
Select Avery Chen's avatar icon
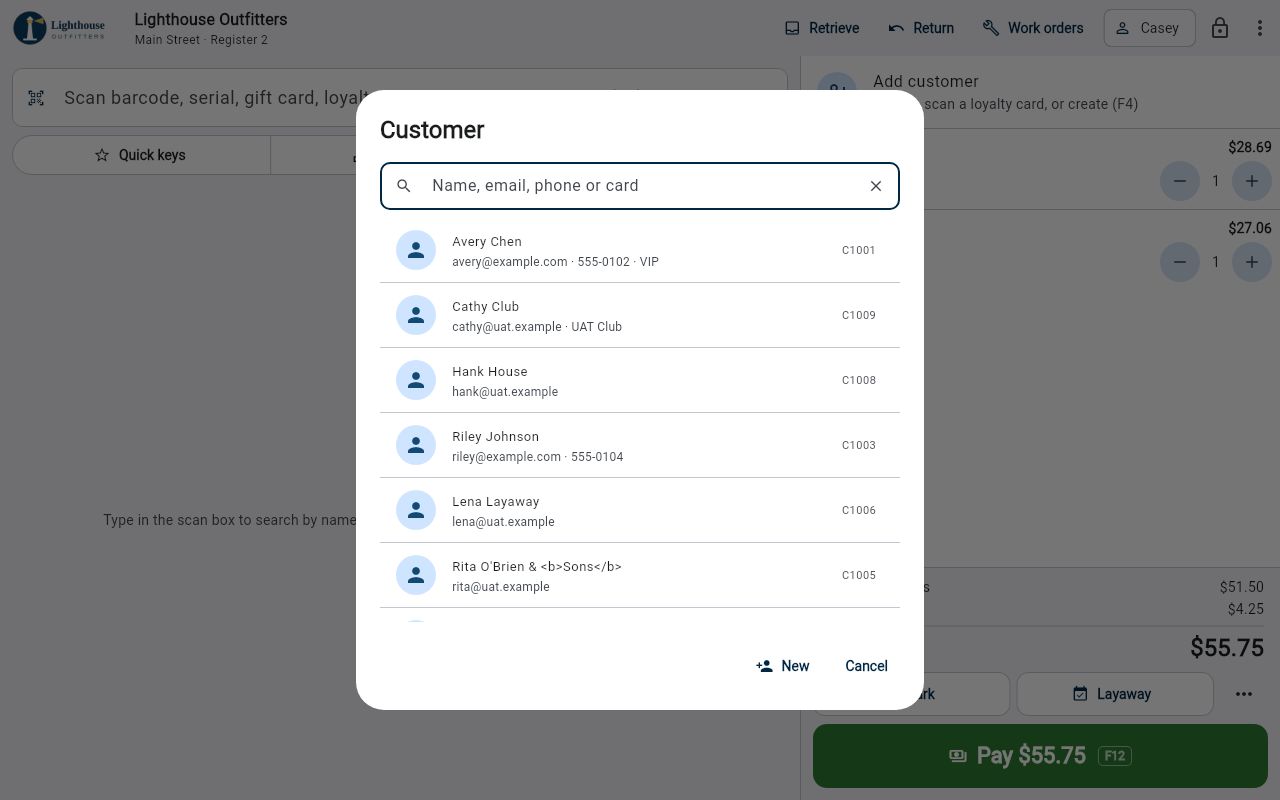pyautogui.click(x=416, y=250)
